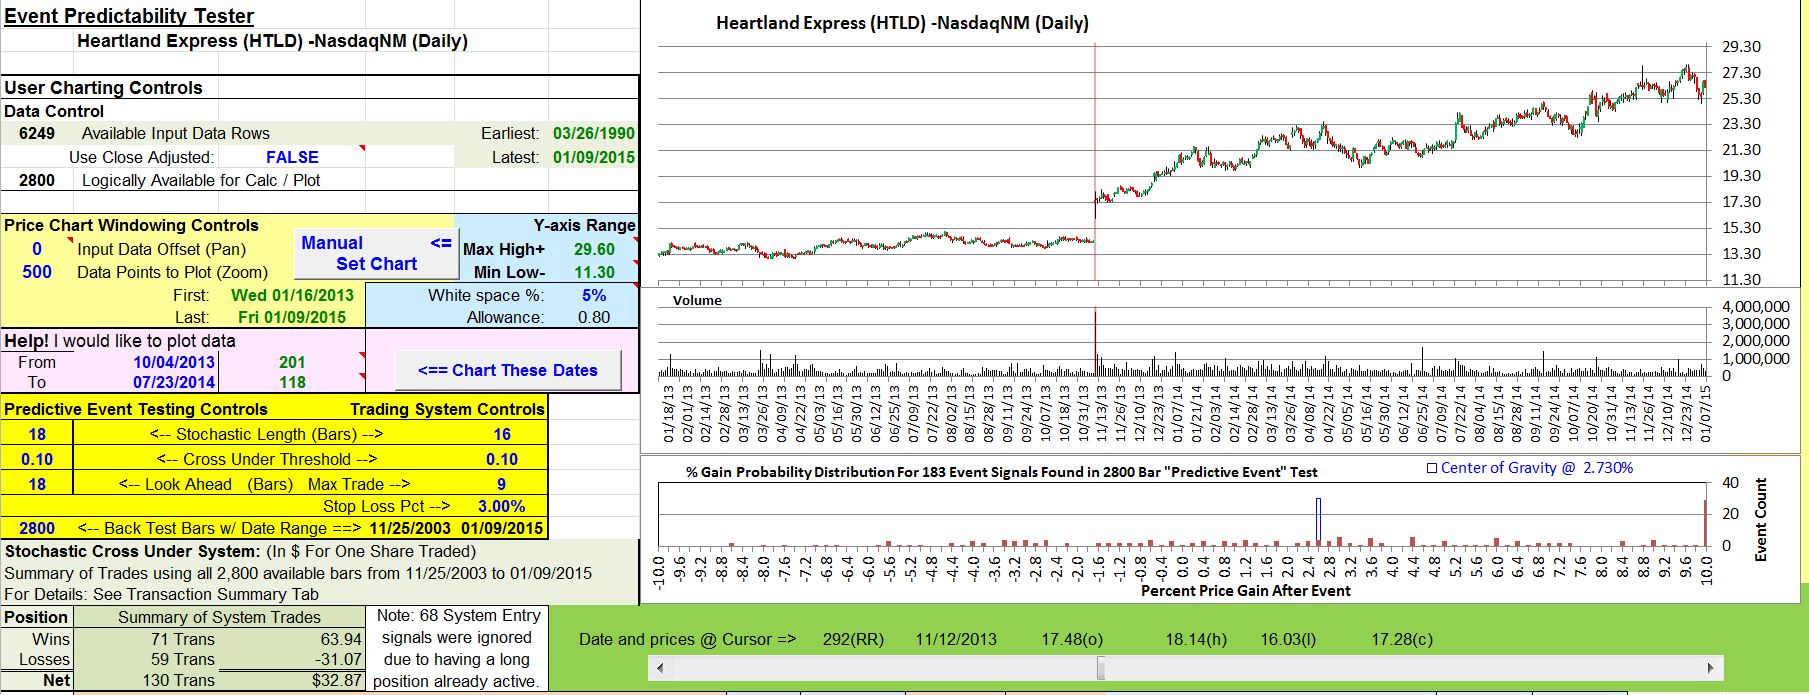Click the tall histogram bar at 10.0 percent
Viewport: 1809px width, 695px height.
(x=1706, y=523)
